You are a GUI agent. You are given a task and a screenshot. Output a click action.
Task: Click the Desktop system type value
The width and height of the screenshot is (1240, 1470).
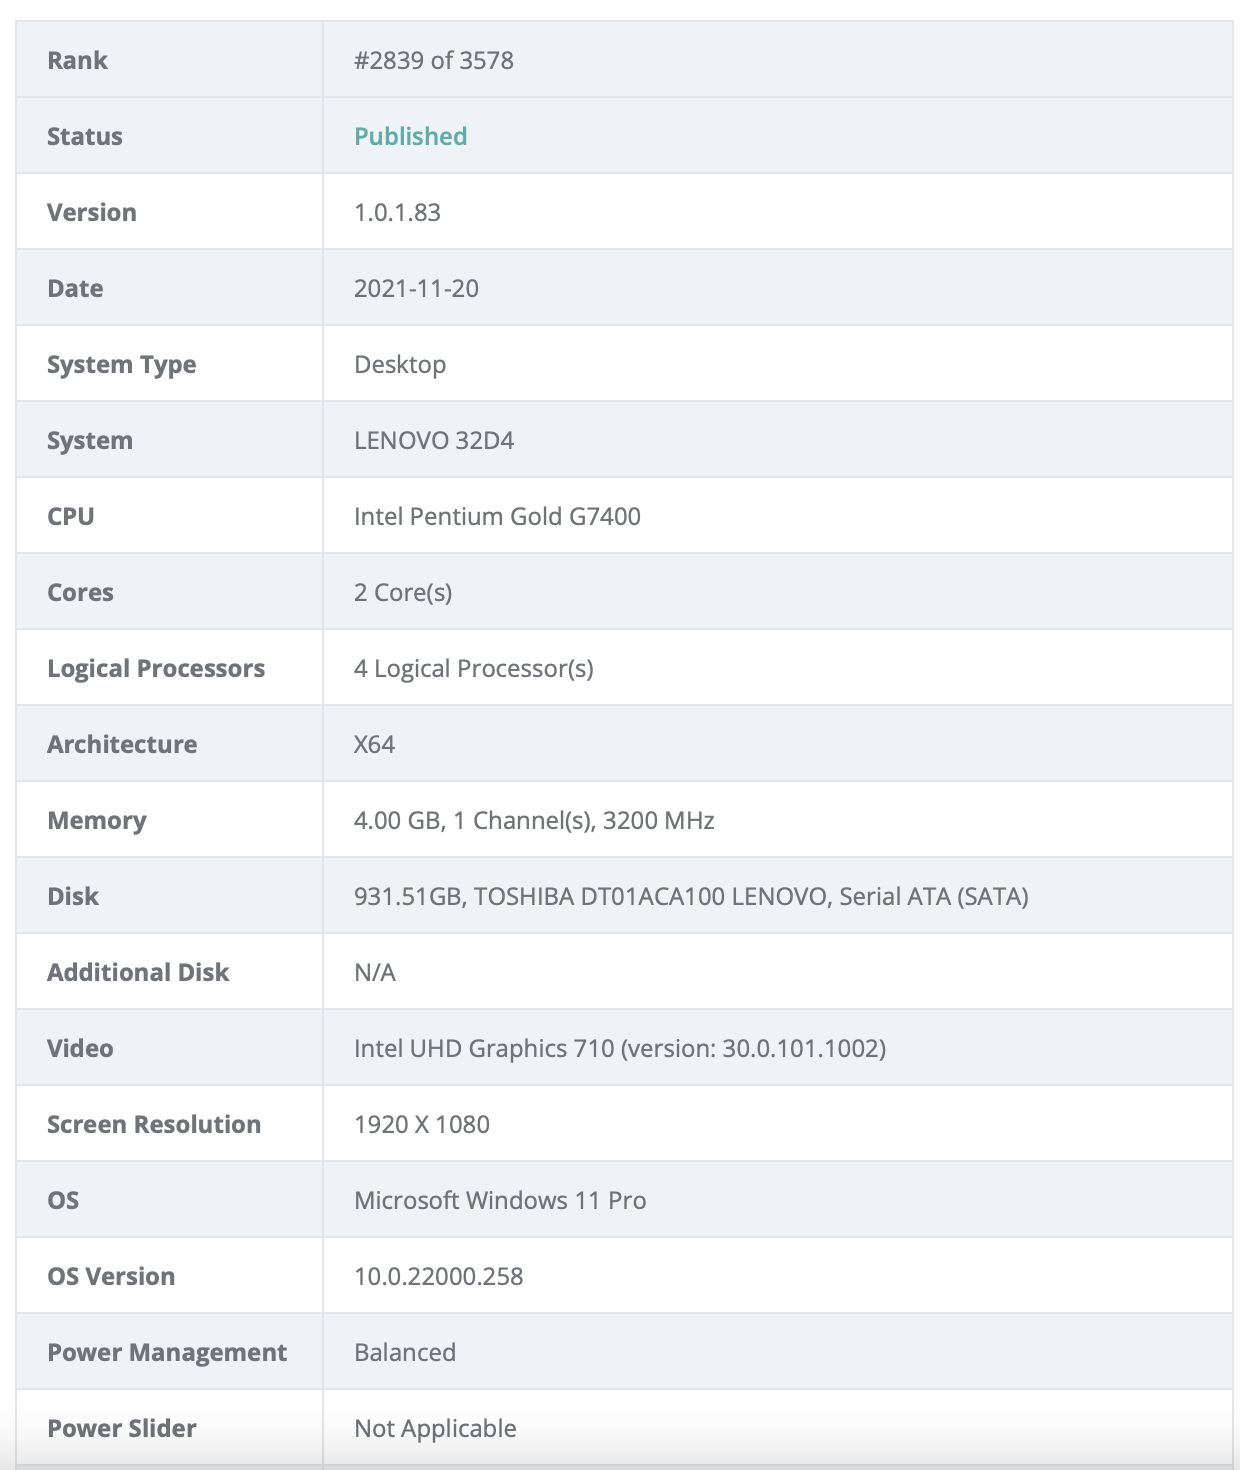click(x=400, y=364)
